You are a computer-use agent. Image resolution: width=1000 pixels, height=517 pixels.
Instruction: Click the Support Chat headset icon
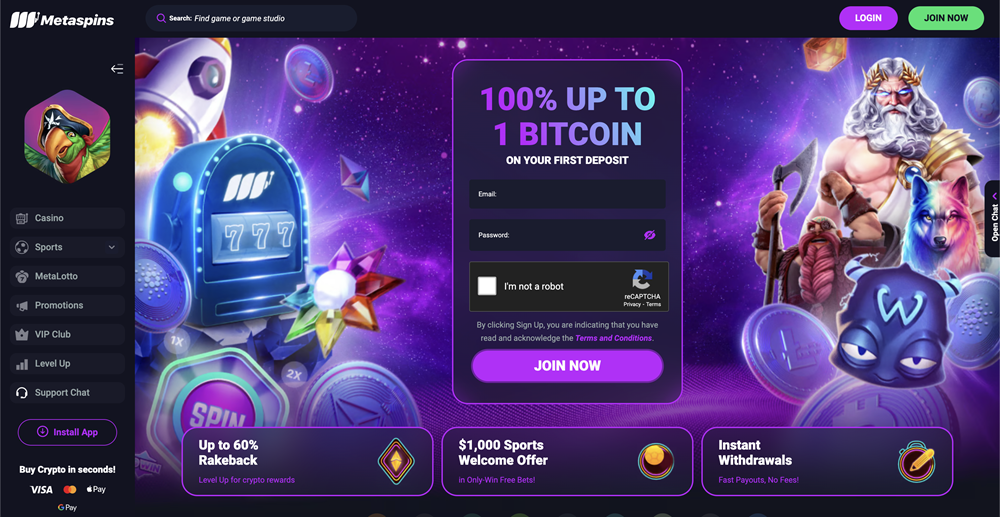pyautogui.click(x=22, y=393)
